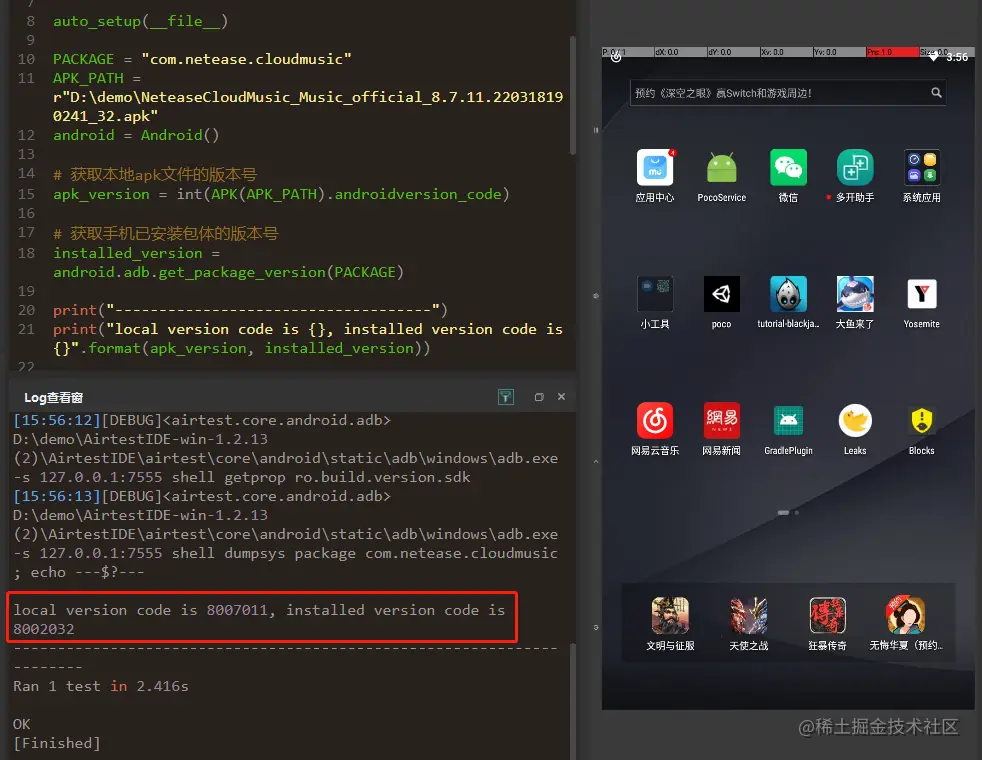Open the Leaks canary app
The width and height of the screenshot is (982, 760).
pyautogui.click(x=855, y=420)
